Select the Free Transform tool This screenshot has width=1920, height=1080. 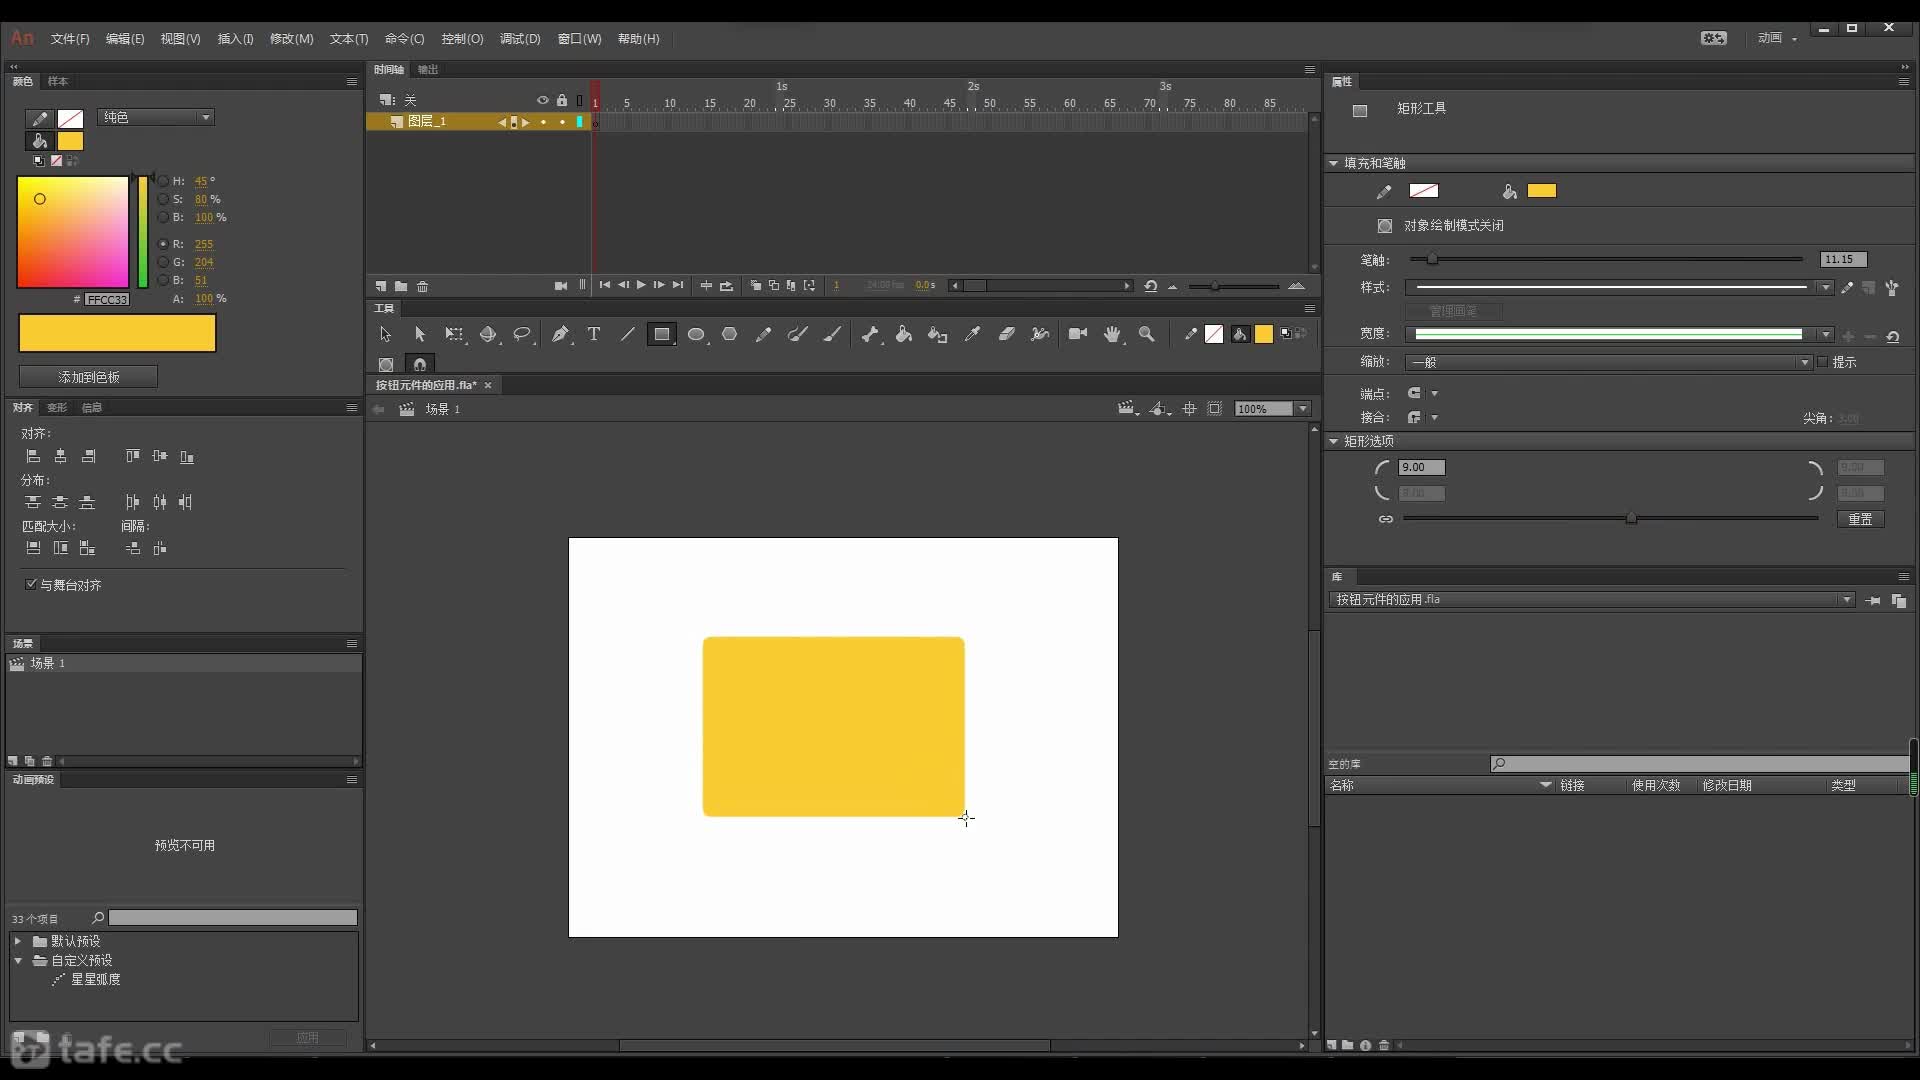pos(454,334)
